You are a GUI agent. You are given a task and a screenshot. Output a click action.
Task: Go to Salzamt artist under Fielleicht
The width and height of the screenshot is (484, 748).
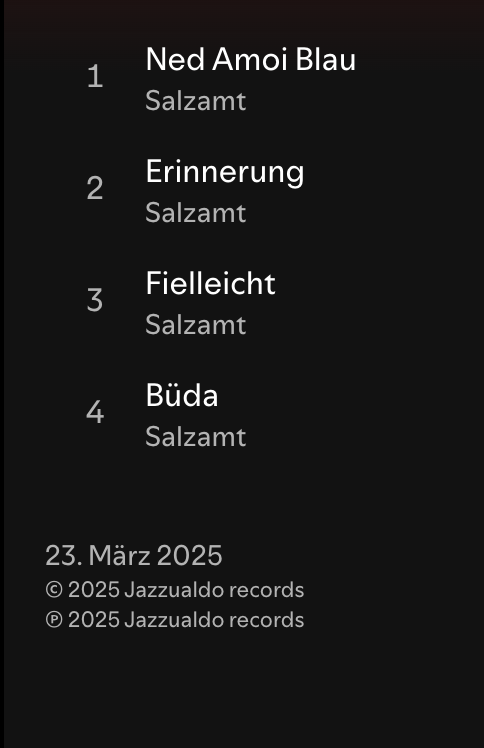[x=196, y=325]
